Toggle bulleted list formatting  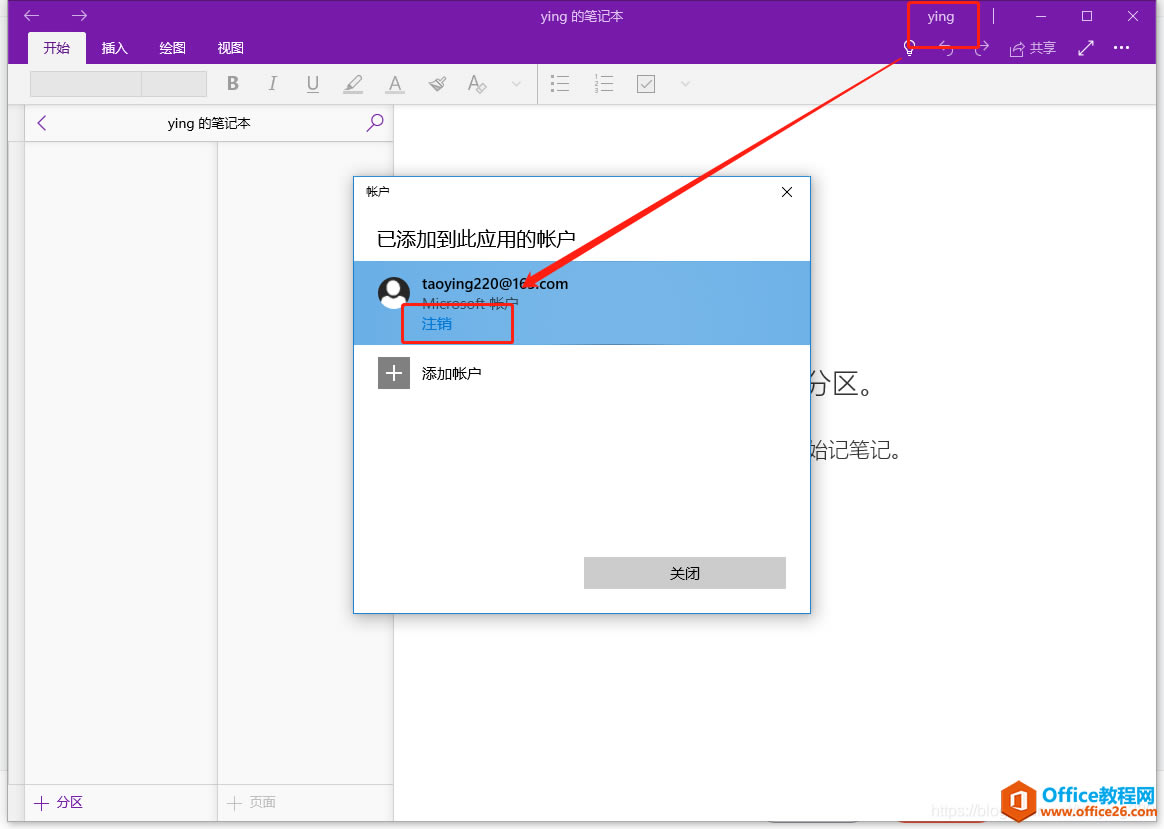pyautogui.click(x=560, y=84)
